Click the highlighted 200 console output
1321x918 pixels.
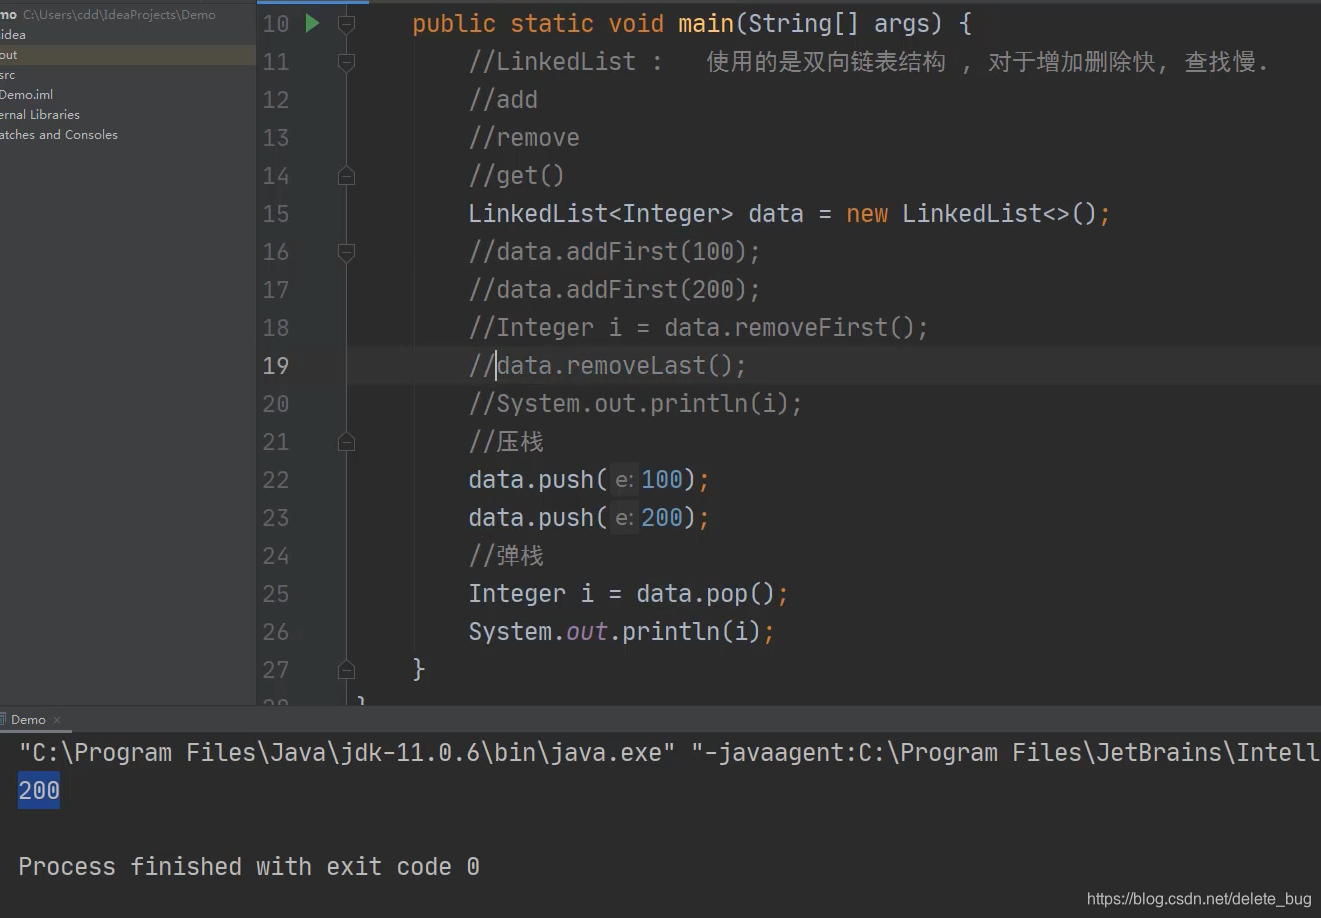pyautogui.click(x=39, y=791)
